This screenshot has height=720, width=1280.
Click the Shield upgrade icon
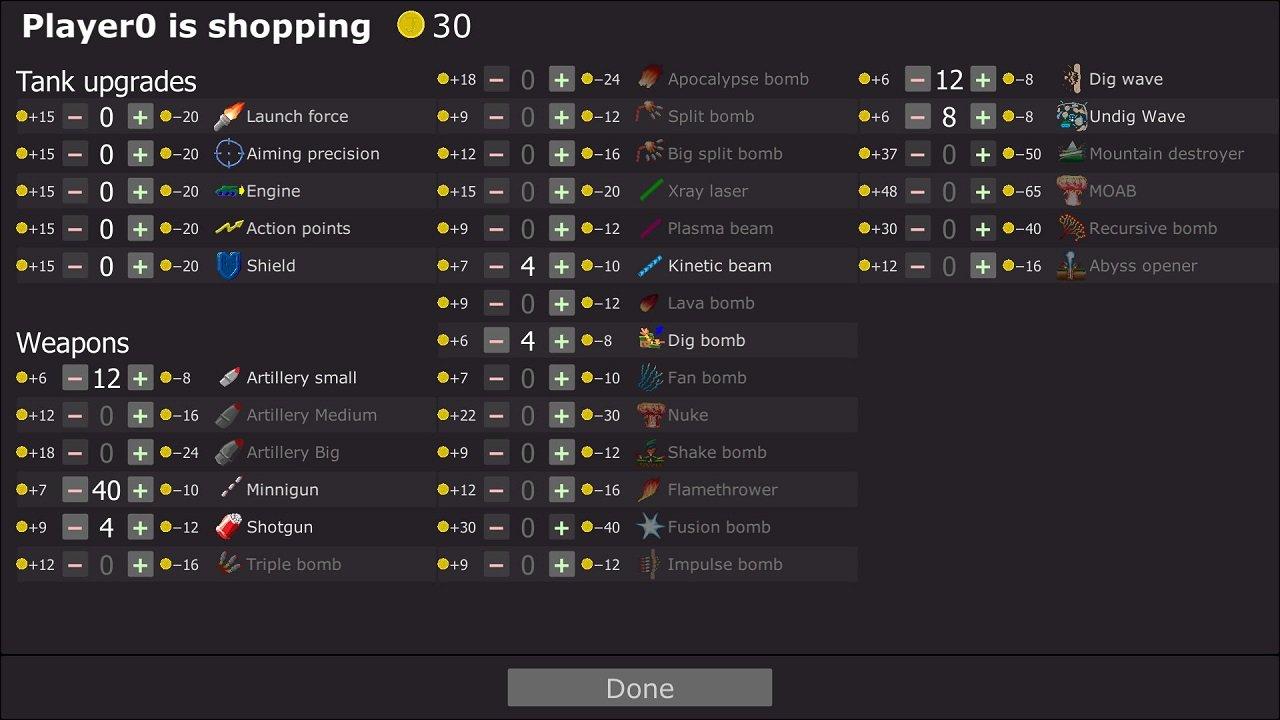[229, 266]
